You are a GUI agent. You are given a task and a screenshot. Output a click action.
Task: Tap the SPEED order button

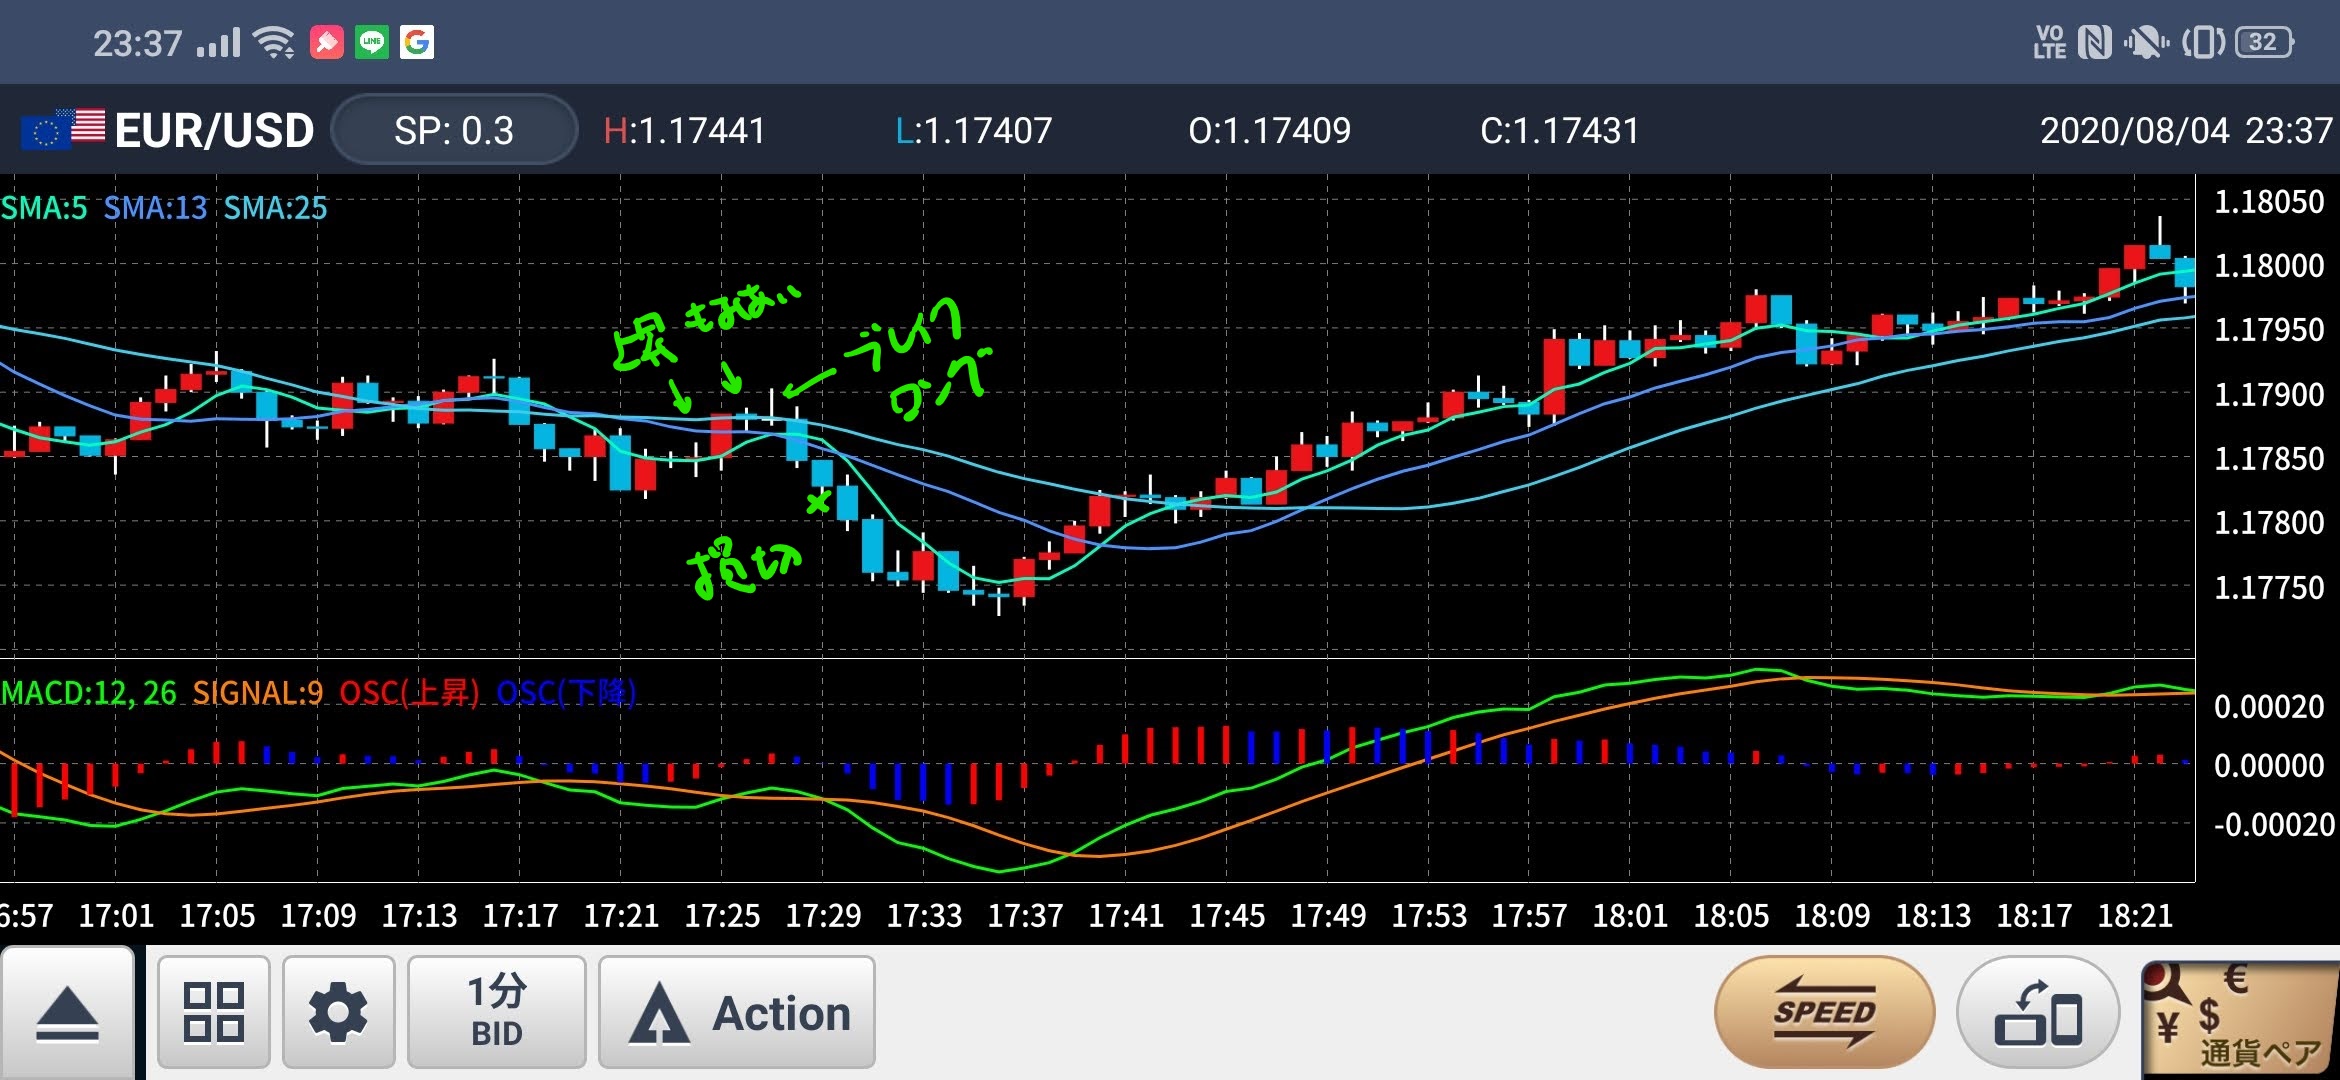tap(1824, 1012)
